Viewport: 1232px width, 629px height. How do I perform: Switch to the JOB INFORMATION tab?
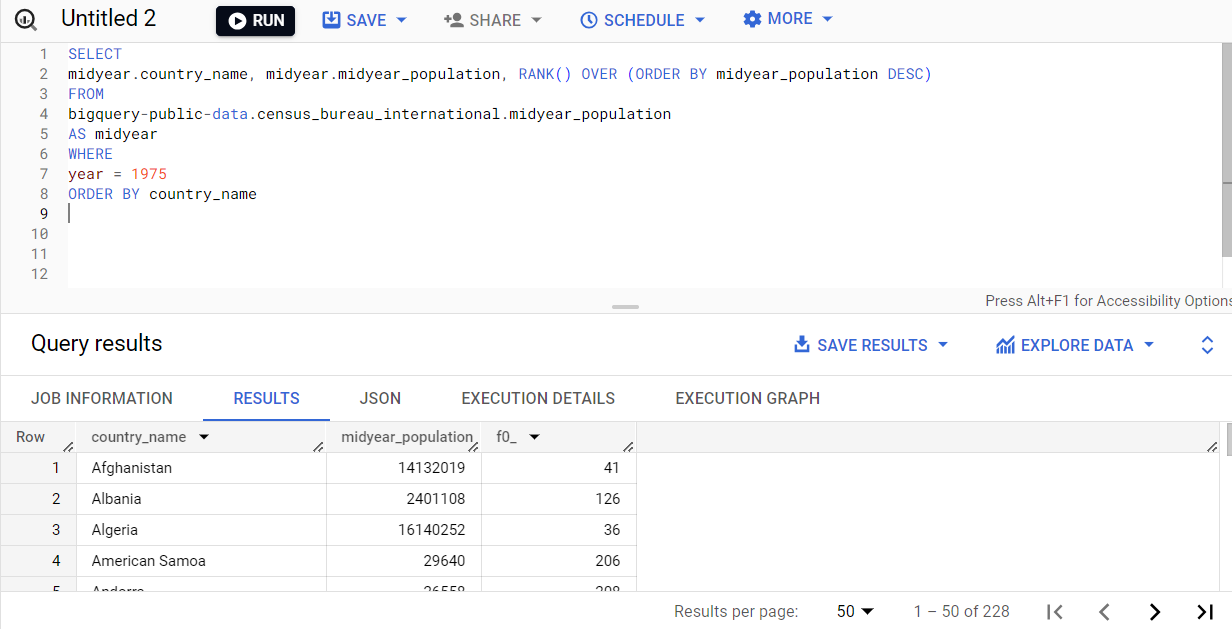pyautogui.click(x=102, y=398)
